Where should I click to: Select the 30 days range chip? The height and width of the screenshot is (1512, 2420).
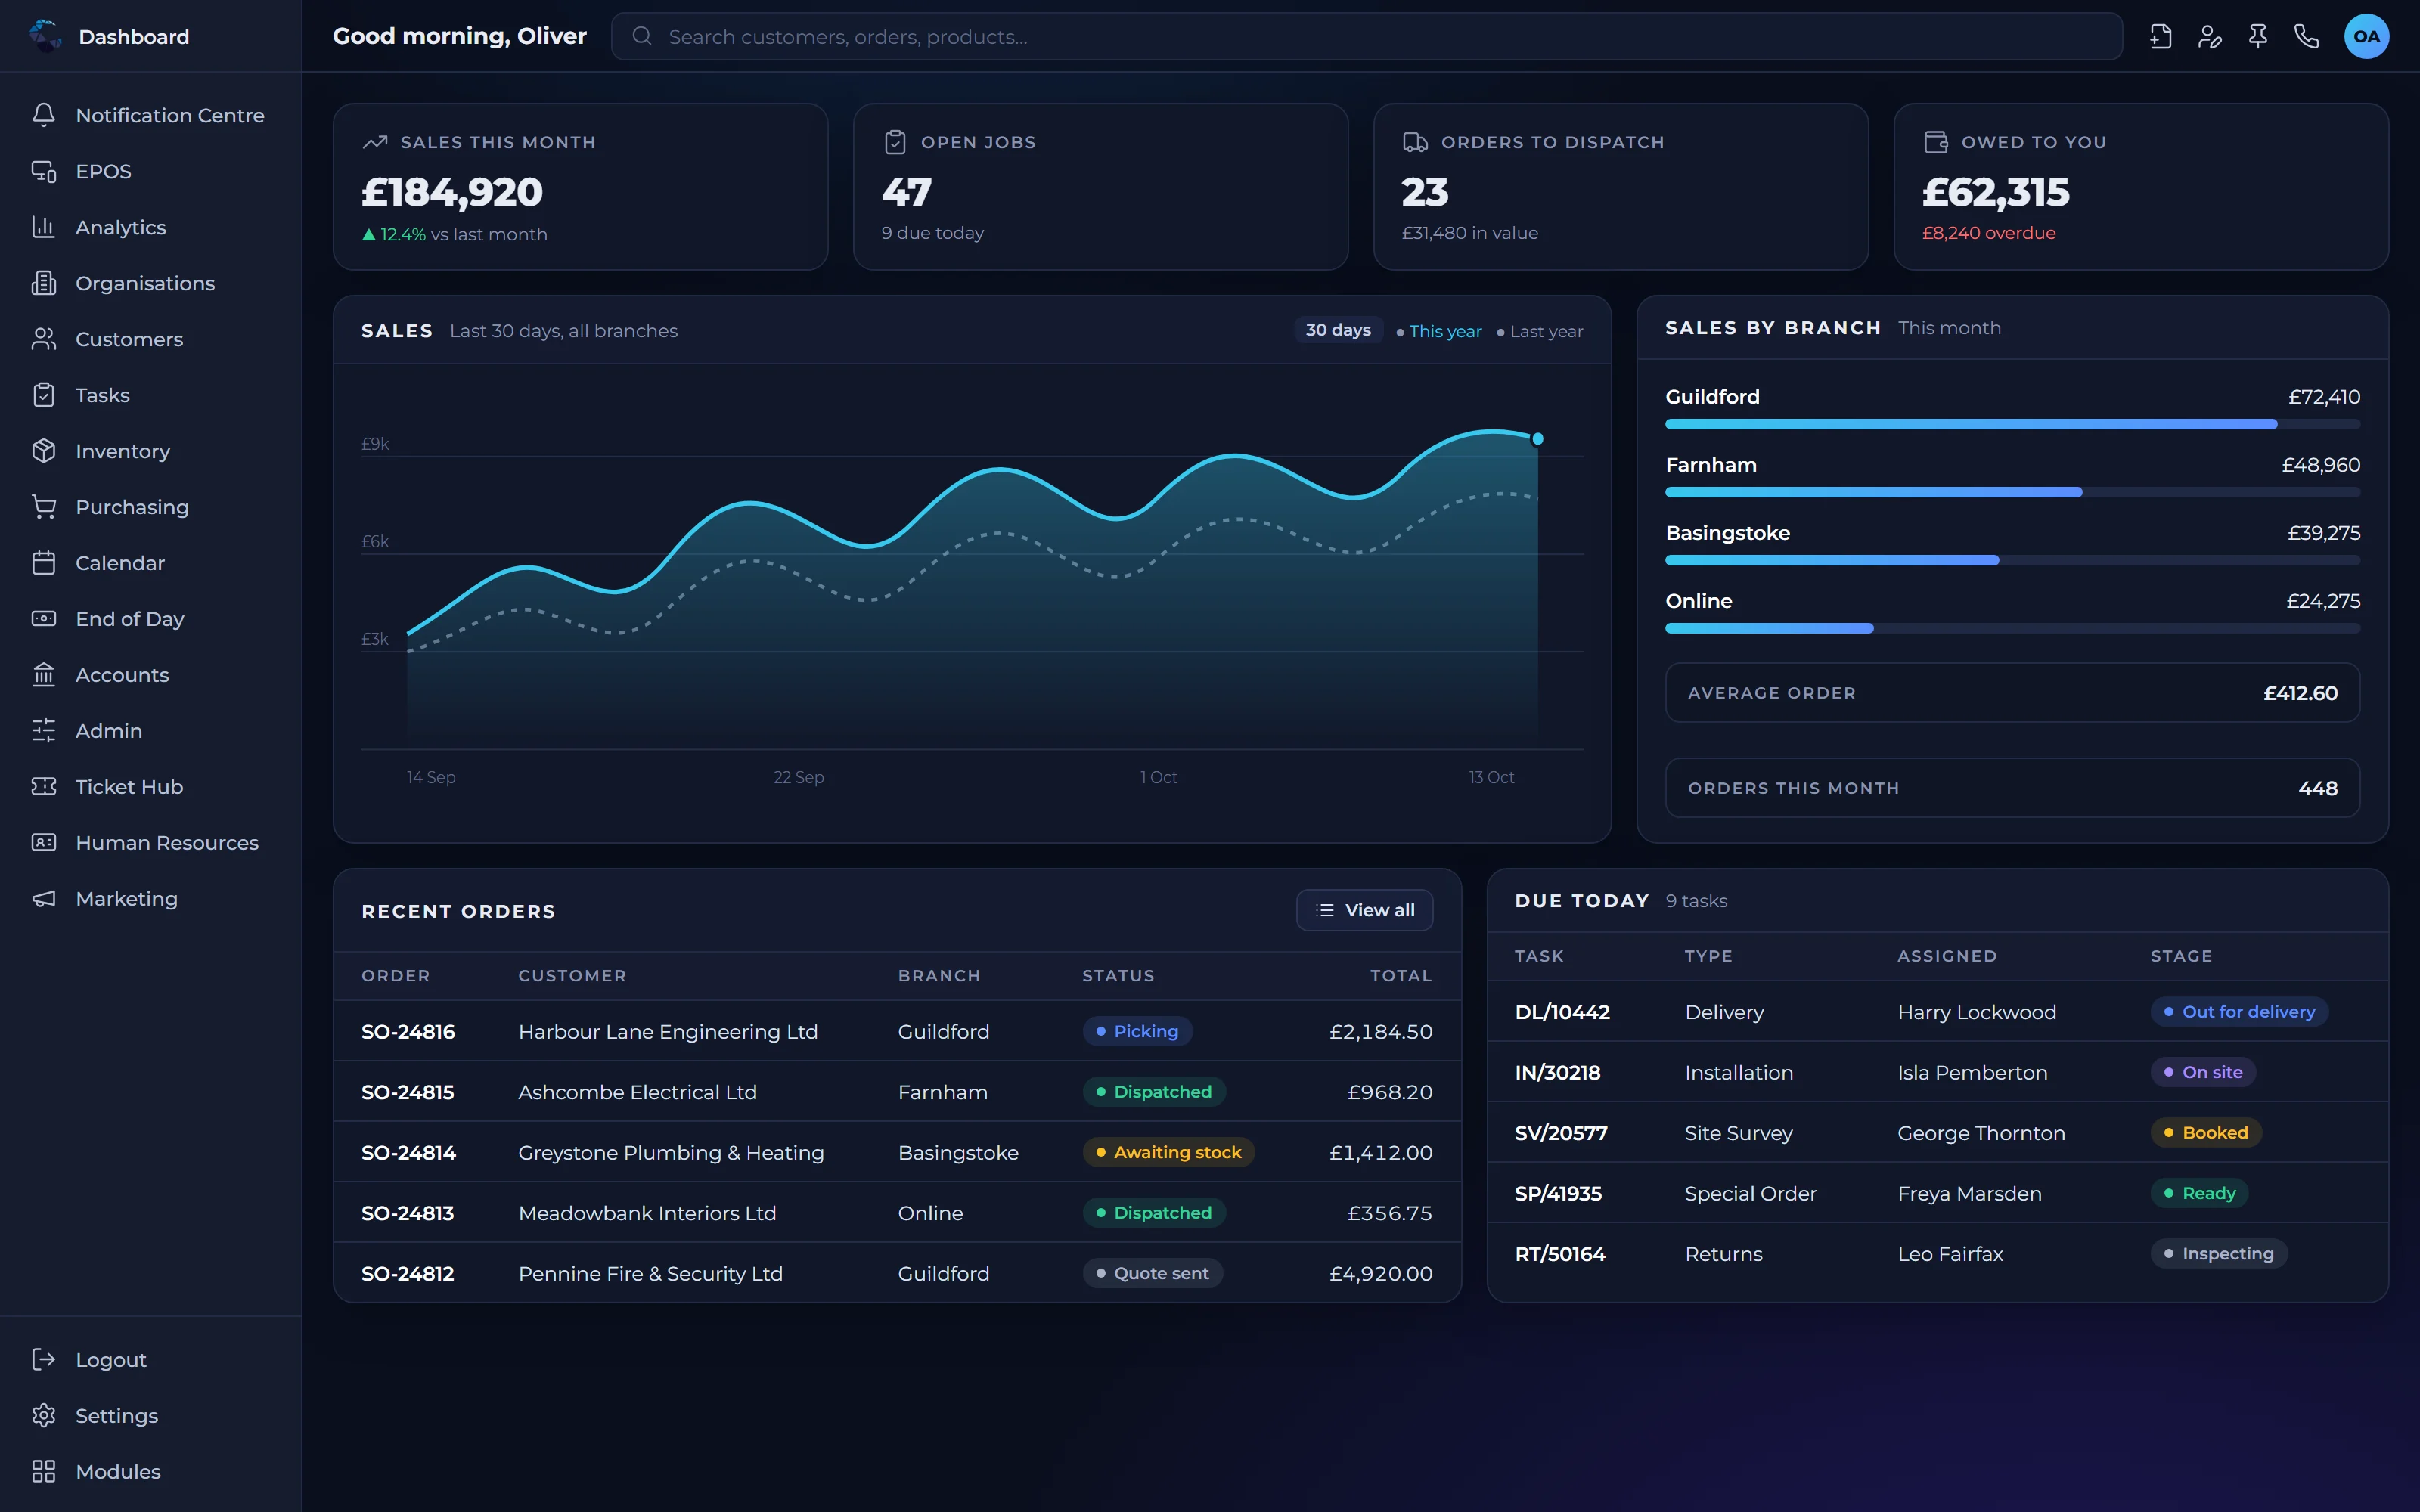[1338, 330]
